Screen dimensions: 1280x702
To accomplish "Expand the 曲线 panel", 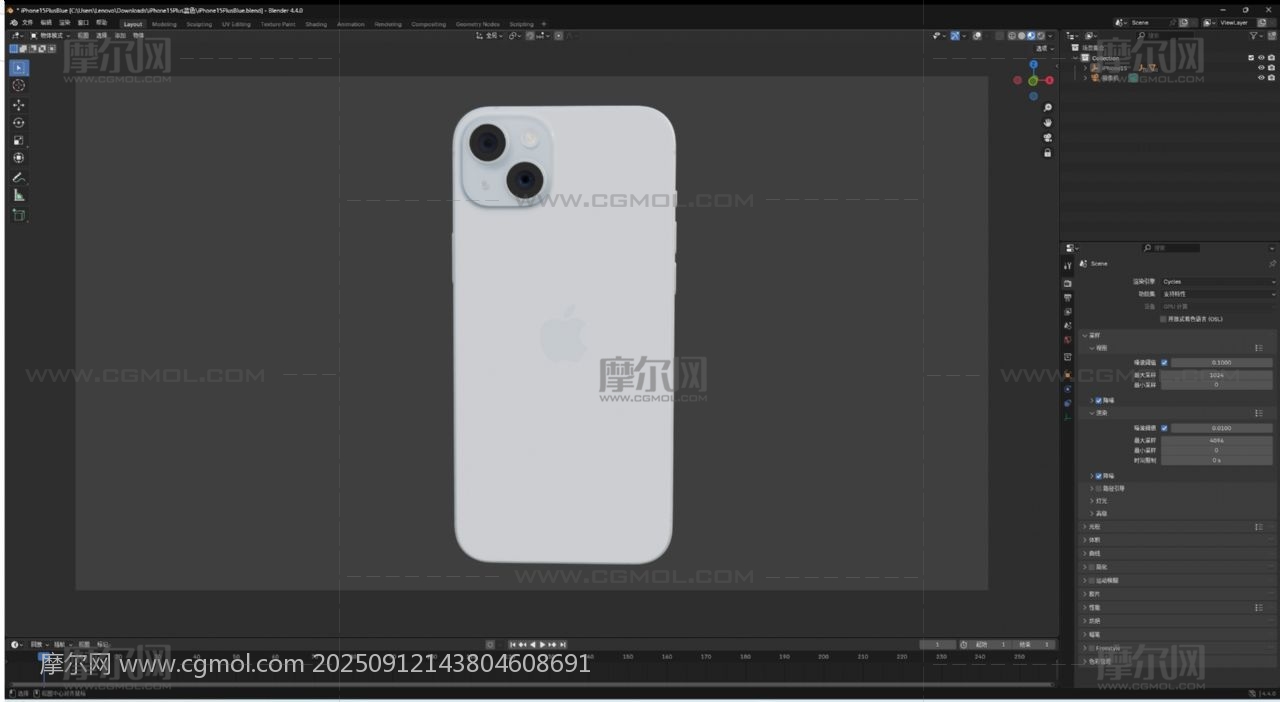I will (1085, 553).
